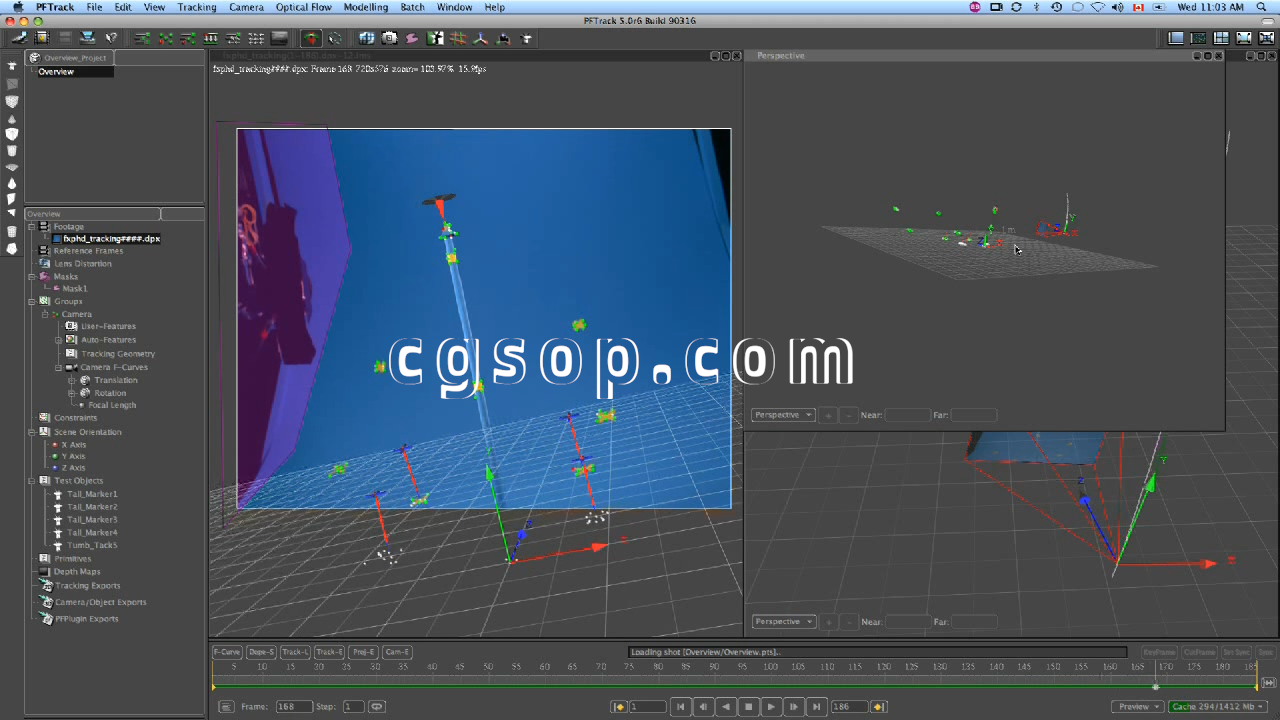Expand the Rotation curve node

tap(71, 393)
